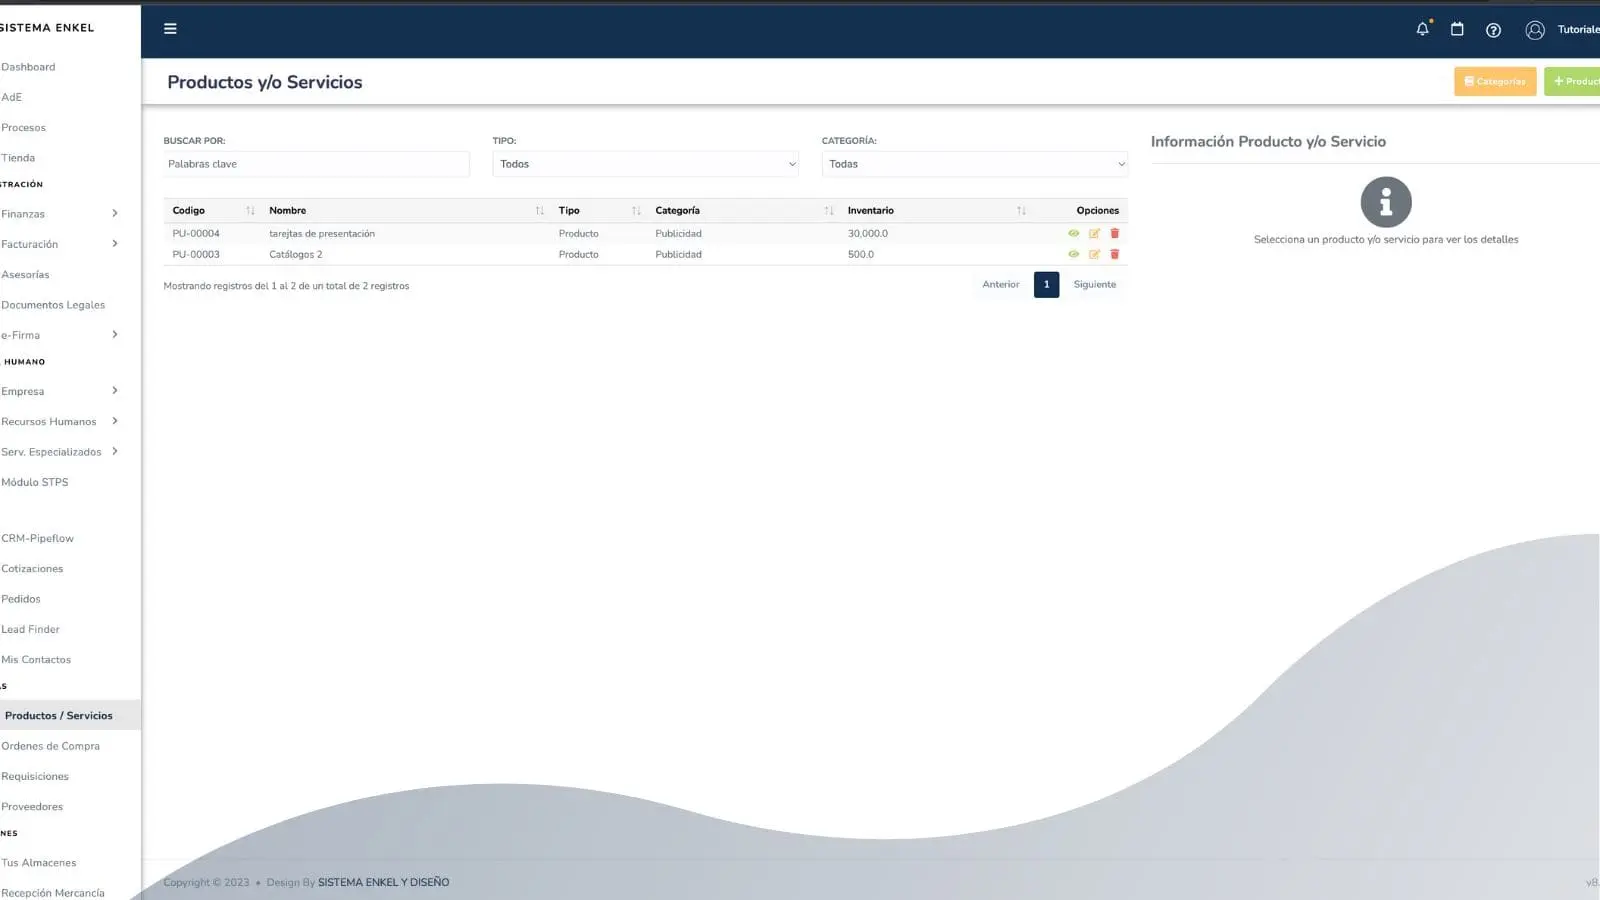This screenshot has height=900, width=1600.
Task: View details of tarejtas de presentación
Action: point(1073,234)
